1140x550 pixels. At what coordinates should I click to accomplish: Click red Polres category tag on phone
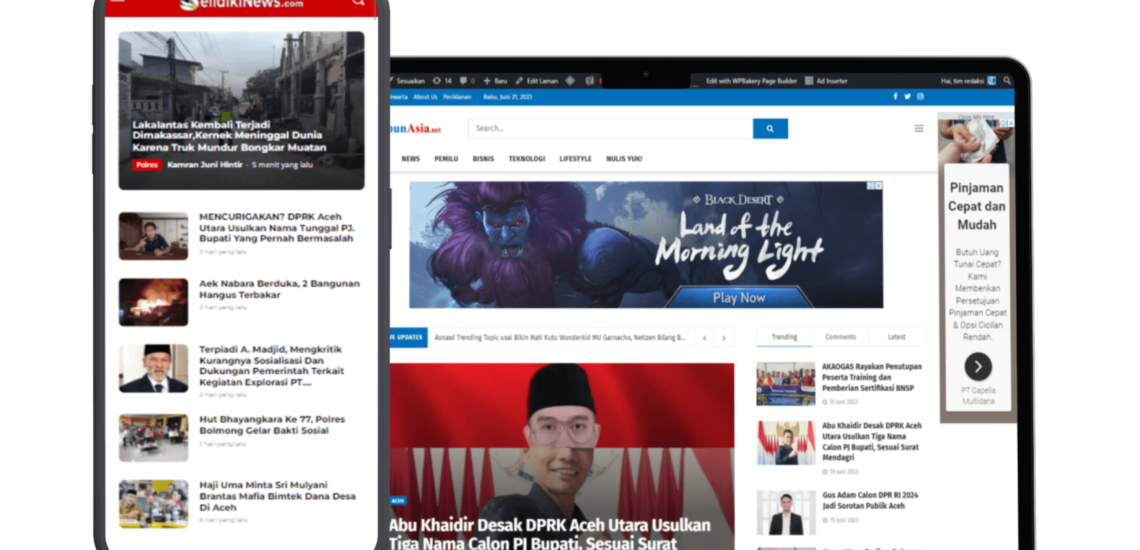[147, 165]
